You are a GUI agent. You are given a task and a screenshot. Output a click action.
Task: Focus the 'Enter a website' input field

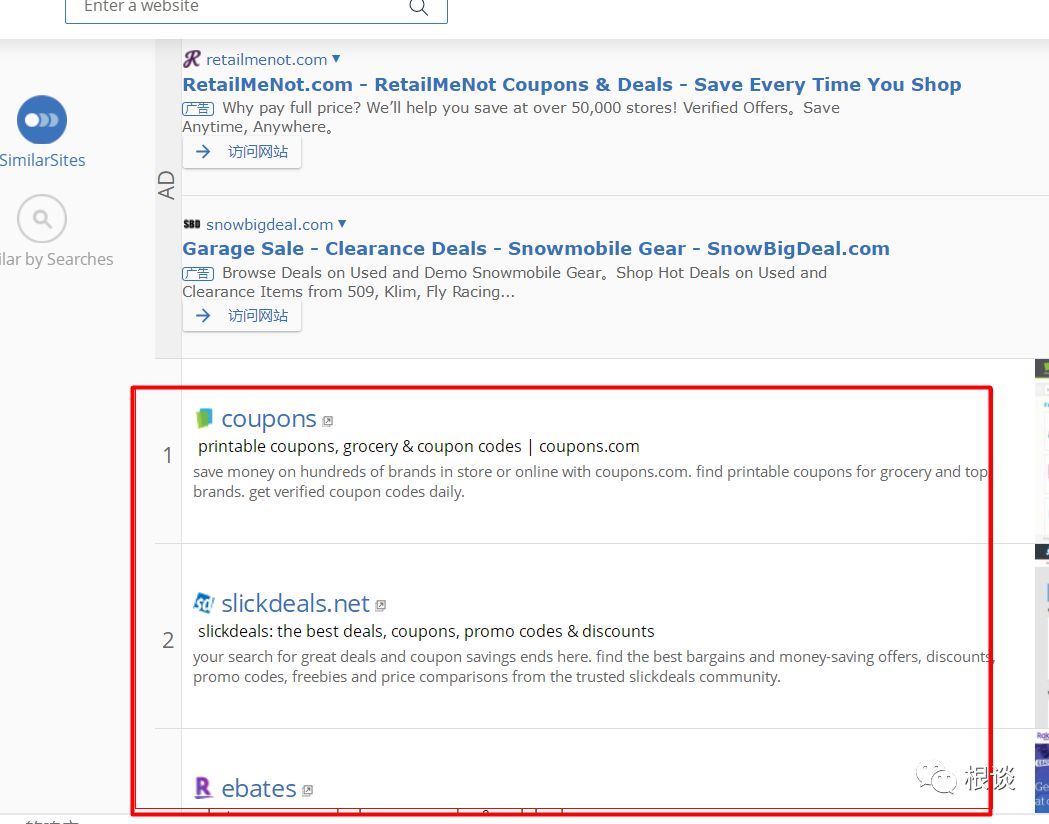[x=256, y=9]
